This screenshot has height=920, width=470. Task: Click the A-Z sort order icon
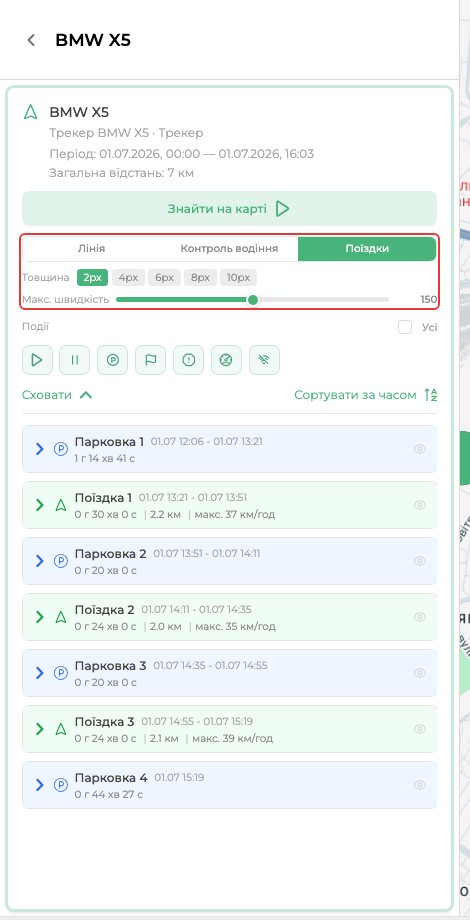(431, 395)
